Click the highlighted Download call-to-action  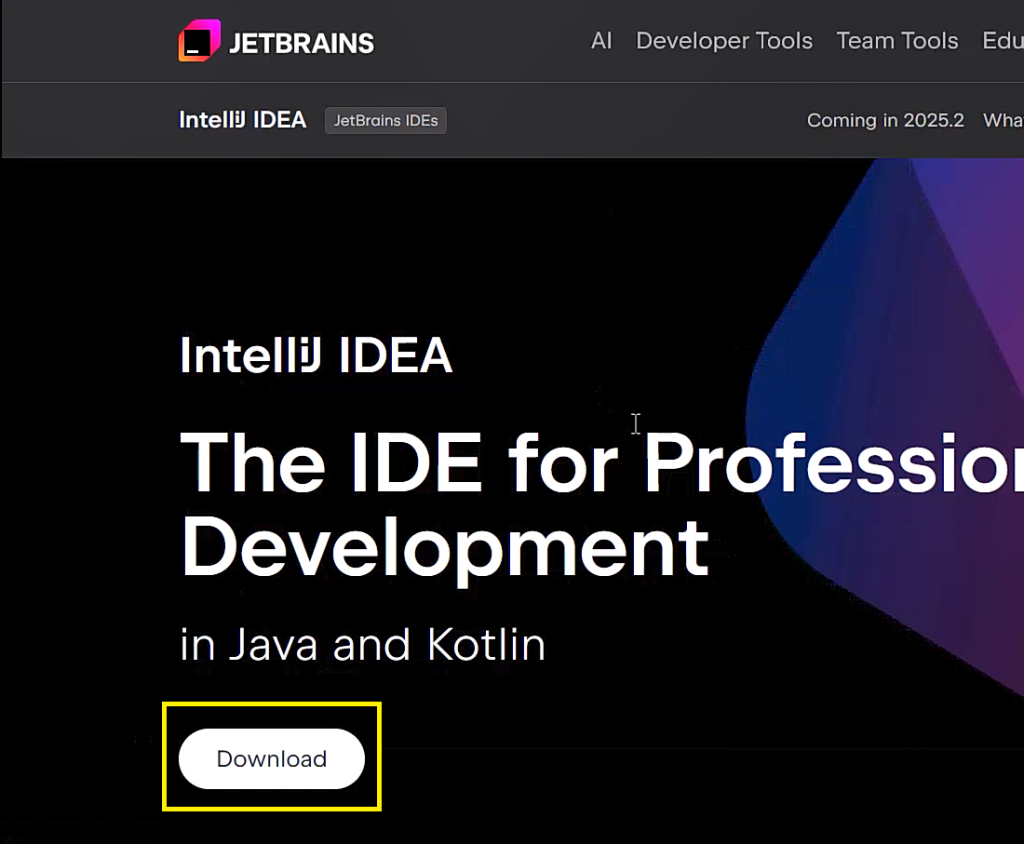271,759
